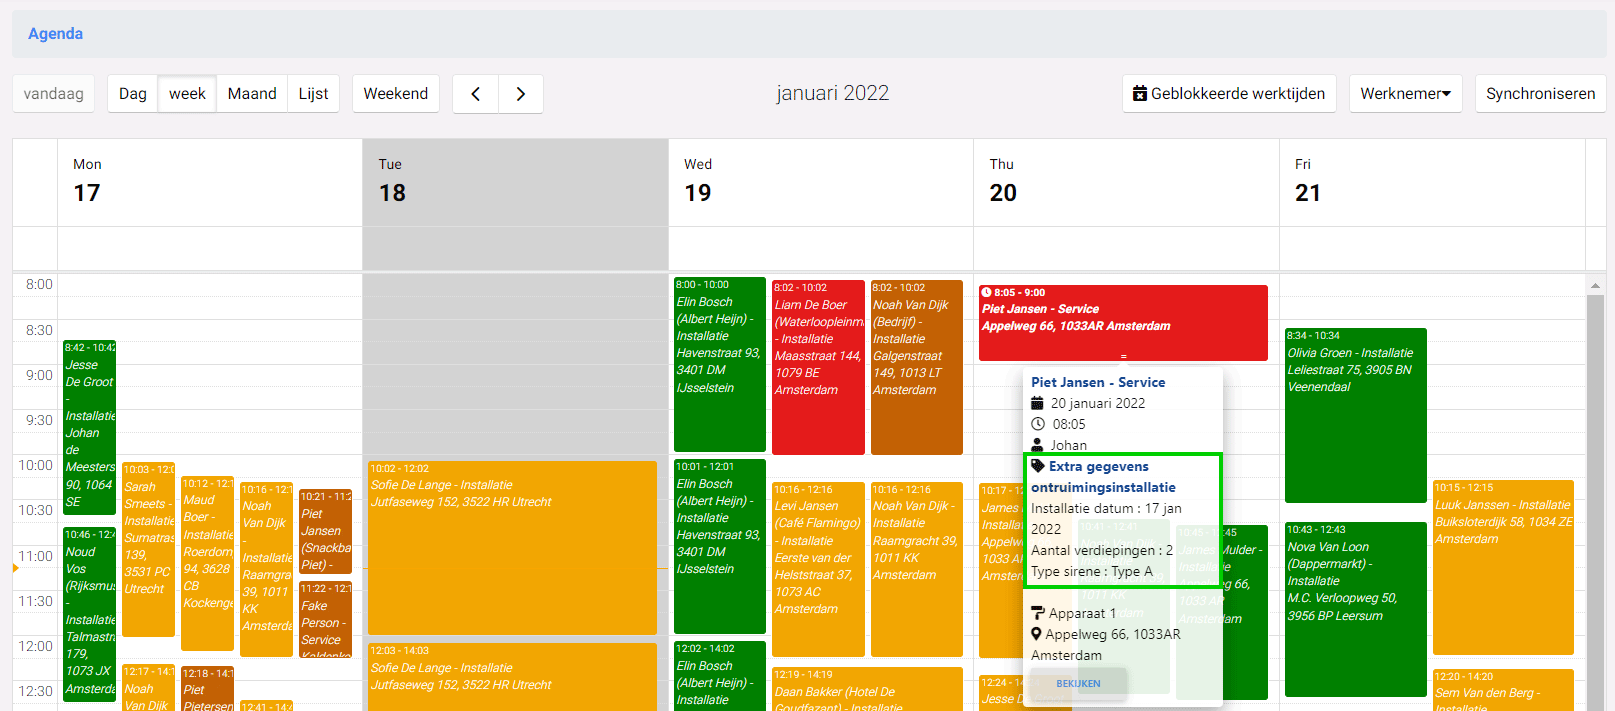Click the scrollbar up arrow of the calendar
Image resolution: width=1615 pixels, height=711 pixels.
coord(1595,286)
